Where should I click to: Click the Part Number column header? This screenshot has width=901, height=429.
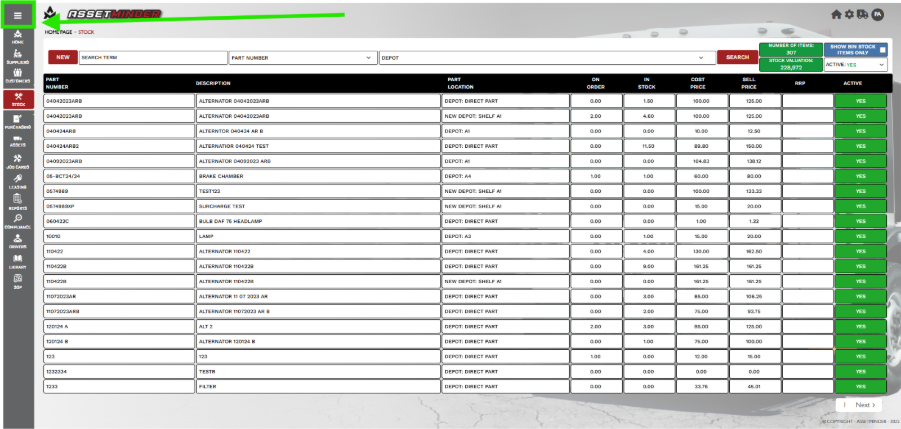pyautogui.click(x=57, y=83)
